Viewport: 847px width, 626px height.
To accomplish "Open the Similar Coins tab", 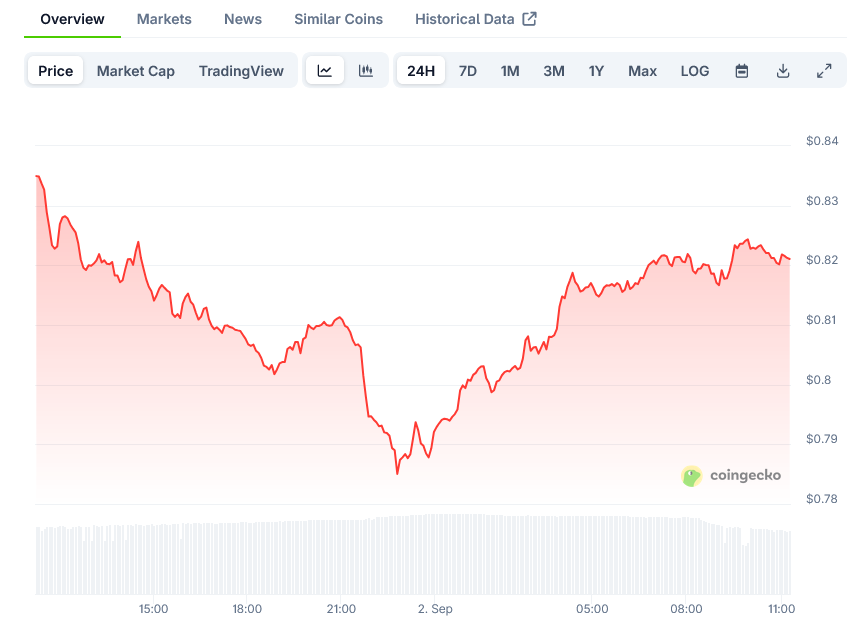I will click(x=339, y=19).
